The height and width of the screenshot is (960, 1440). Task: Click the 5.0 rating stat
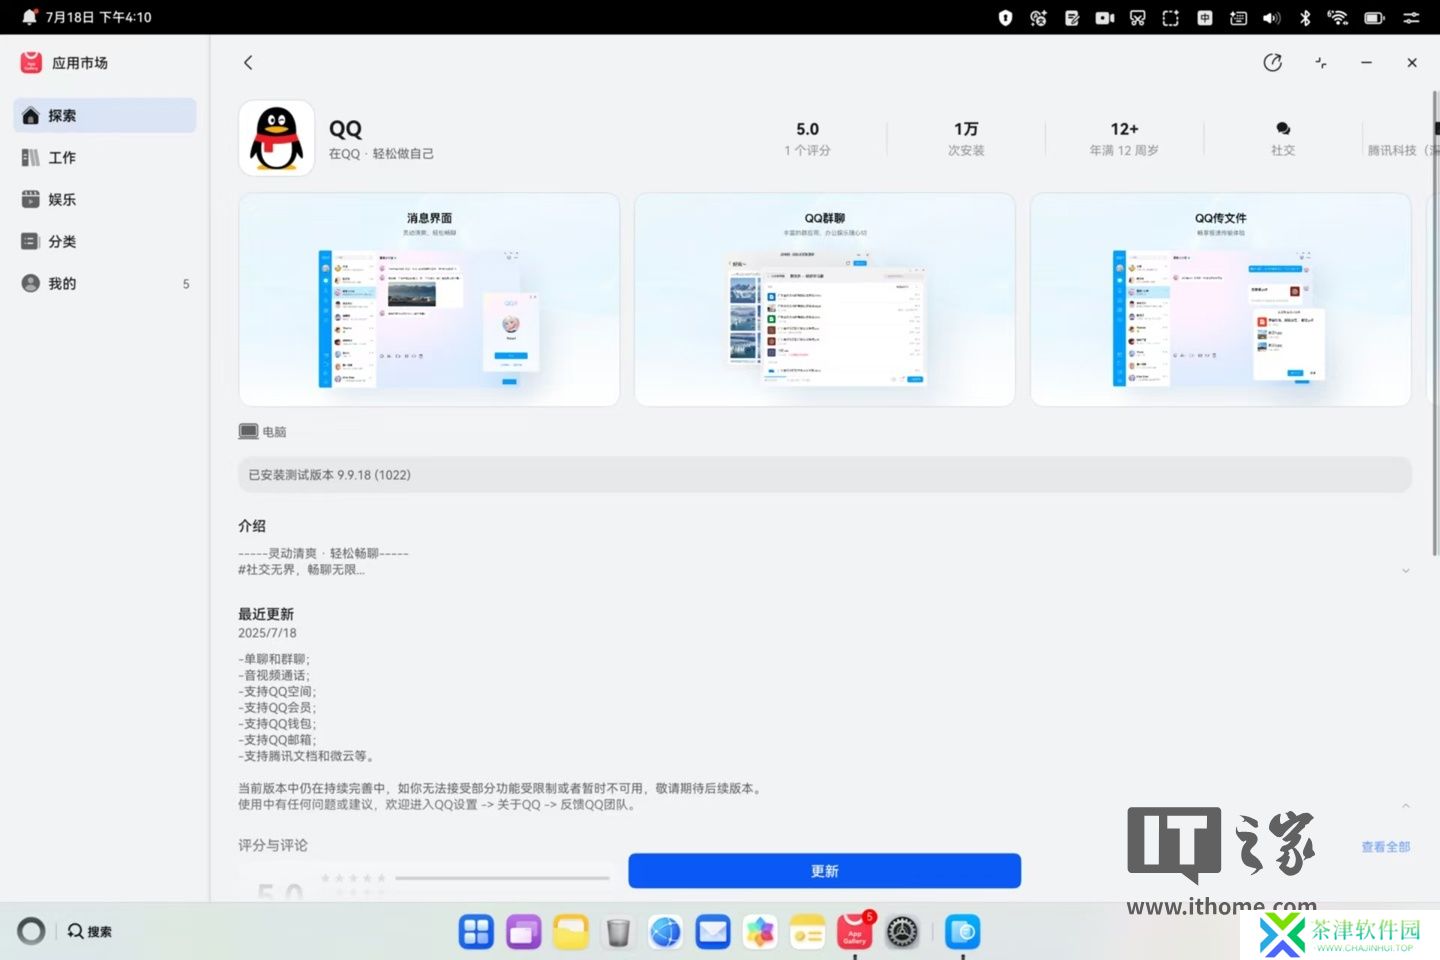pos(807,138)
